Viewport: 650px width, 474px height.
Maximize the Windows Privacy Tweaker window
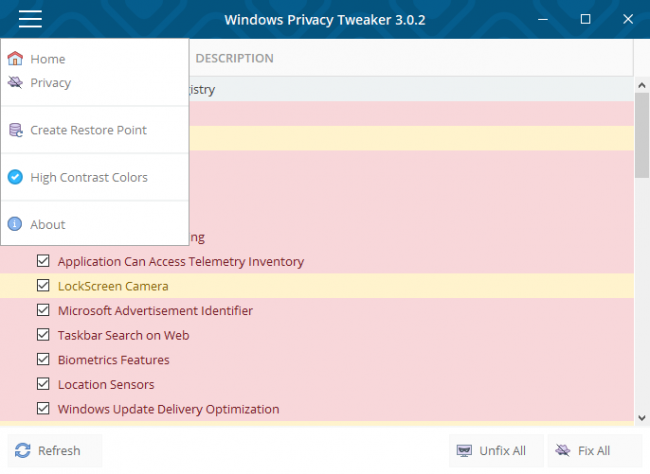585,19
